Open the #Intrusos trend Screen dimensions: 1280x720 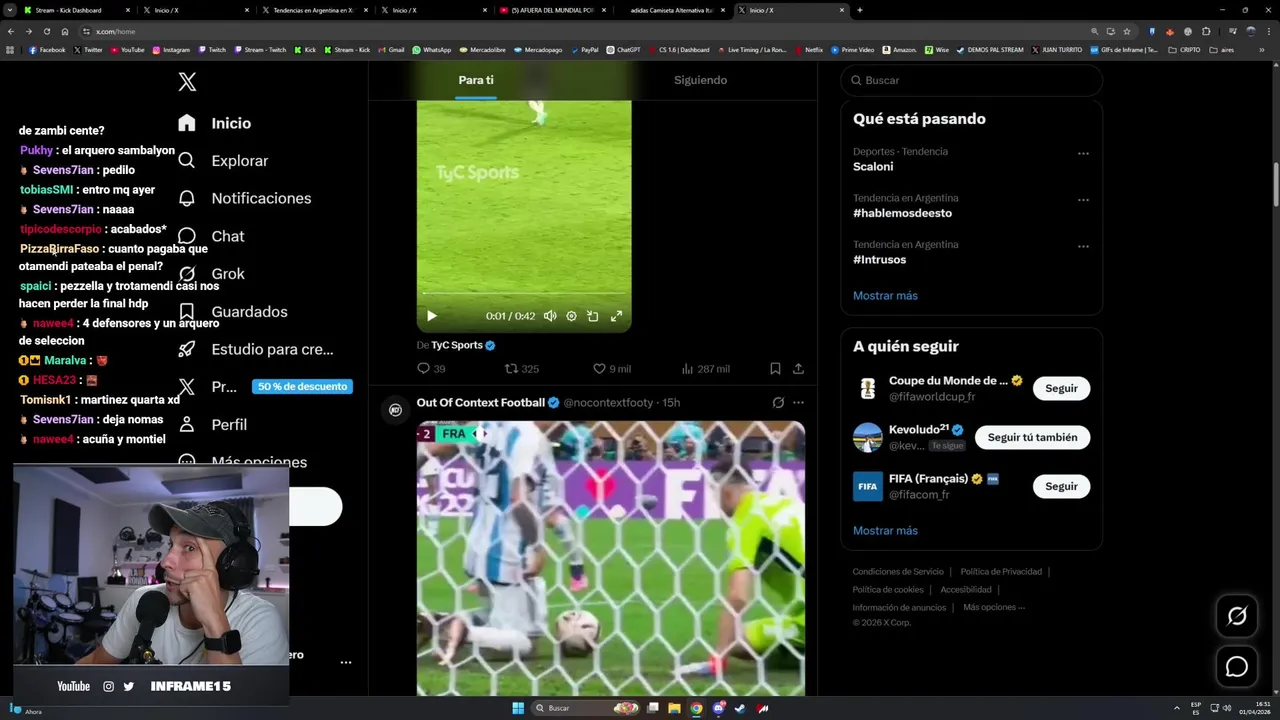point(879,260)
